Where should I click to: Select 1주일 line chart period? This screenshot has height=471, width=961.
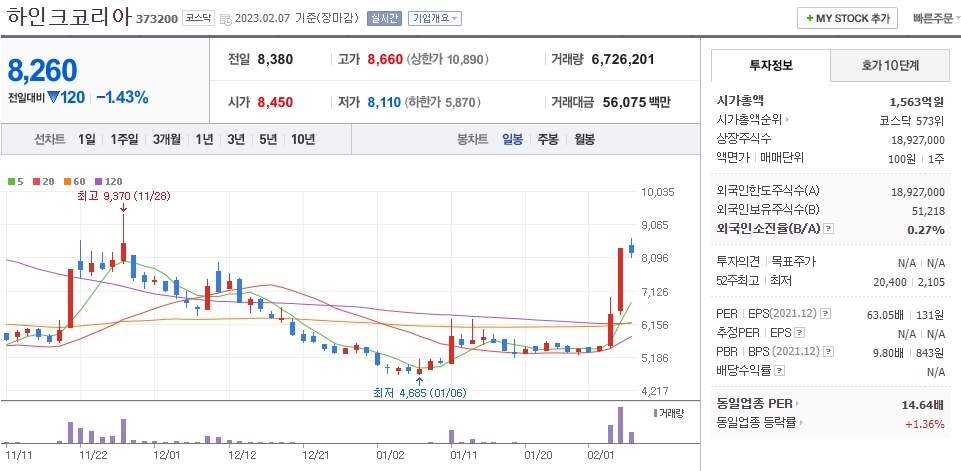(124, 139)
